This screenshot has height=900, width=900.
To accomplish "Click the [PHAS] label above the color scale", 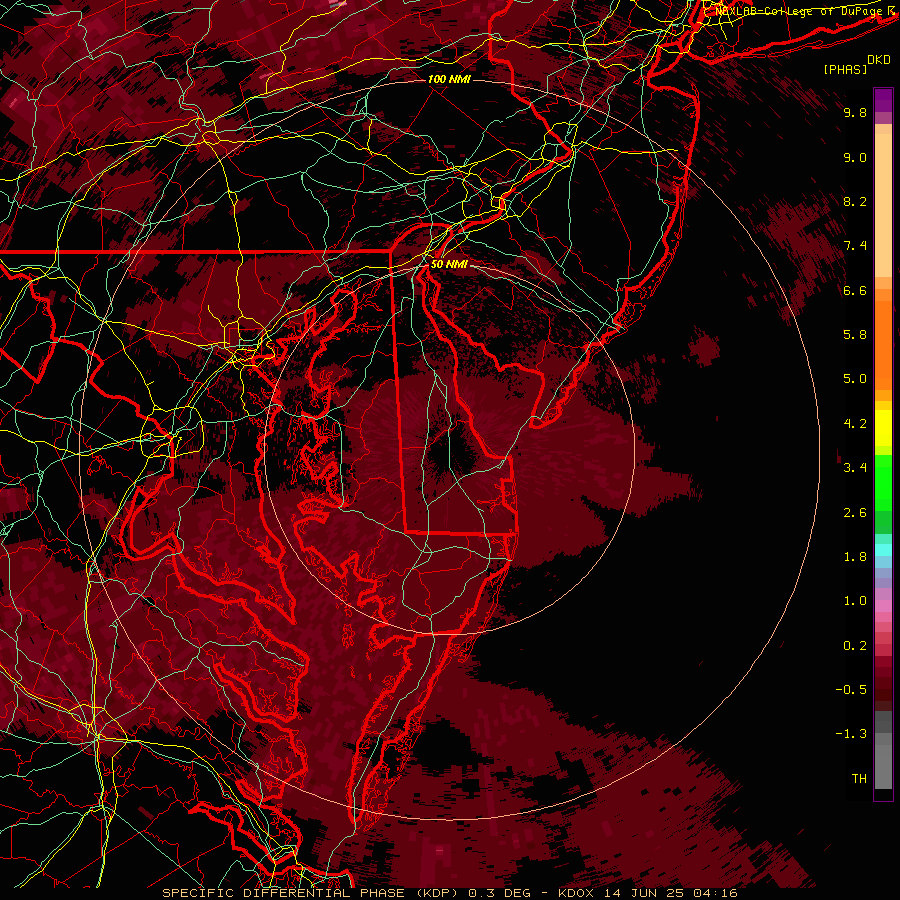I will coord(845,69).
